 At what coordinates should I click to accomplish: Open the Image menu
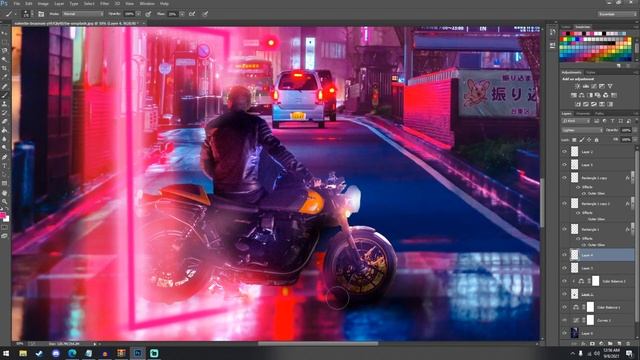click(43, 4)
